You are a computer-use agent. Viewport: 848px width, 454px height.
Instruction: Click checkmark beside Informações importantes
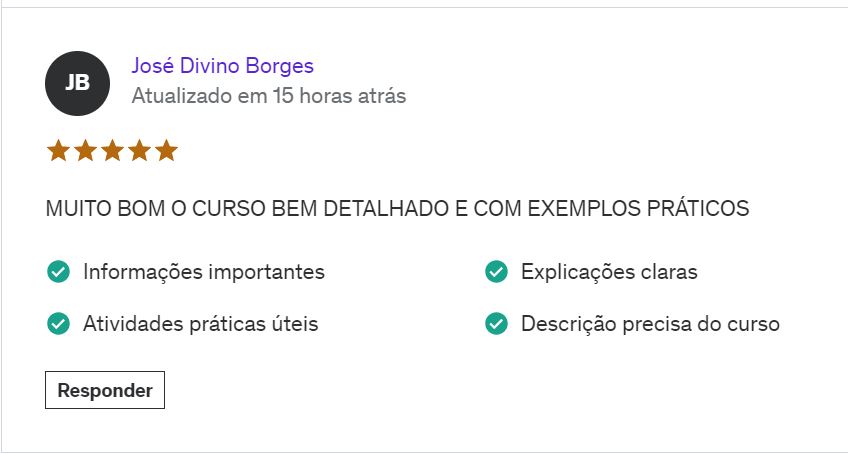(x=58, y=272)
